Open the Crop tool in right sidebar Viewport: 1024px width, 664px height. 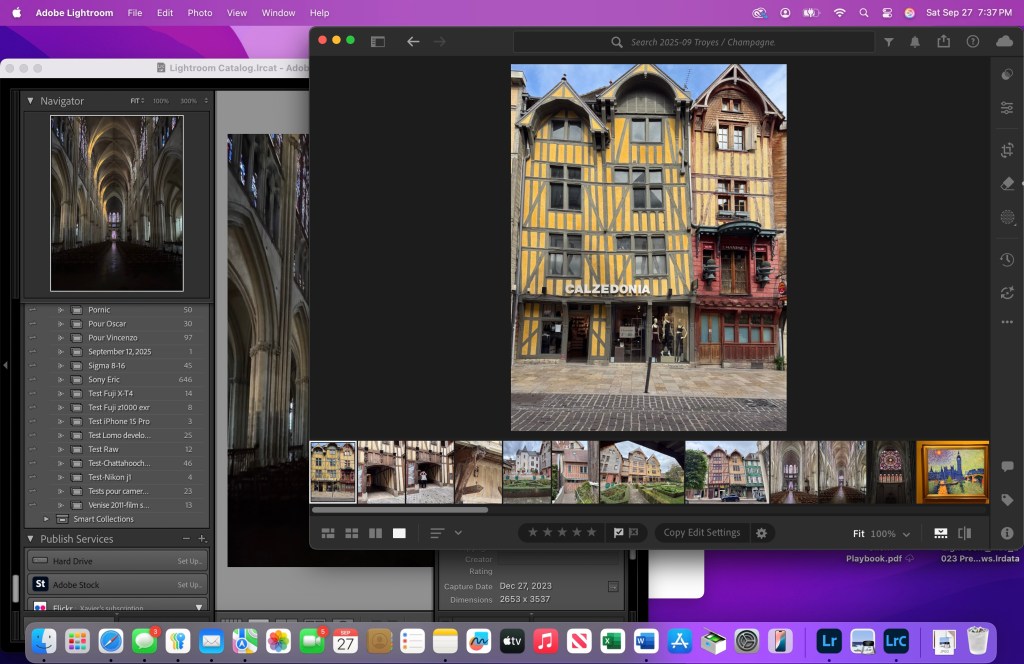click(1007, 150)
